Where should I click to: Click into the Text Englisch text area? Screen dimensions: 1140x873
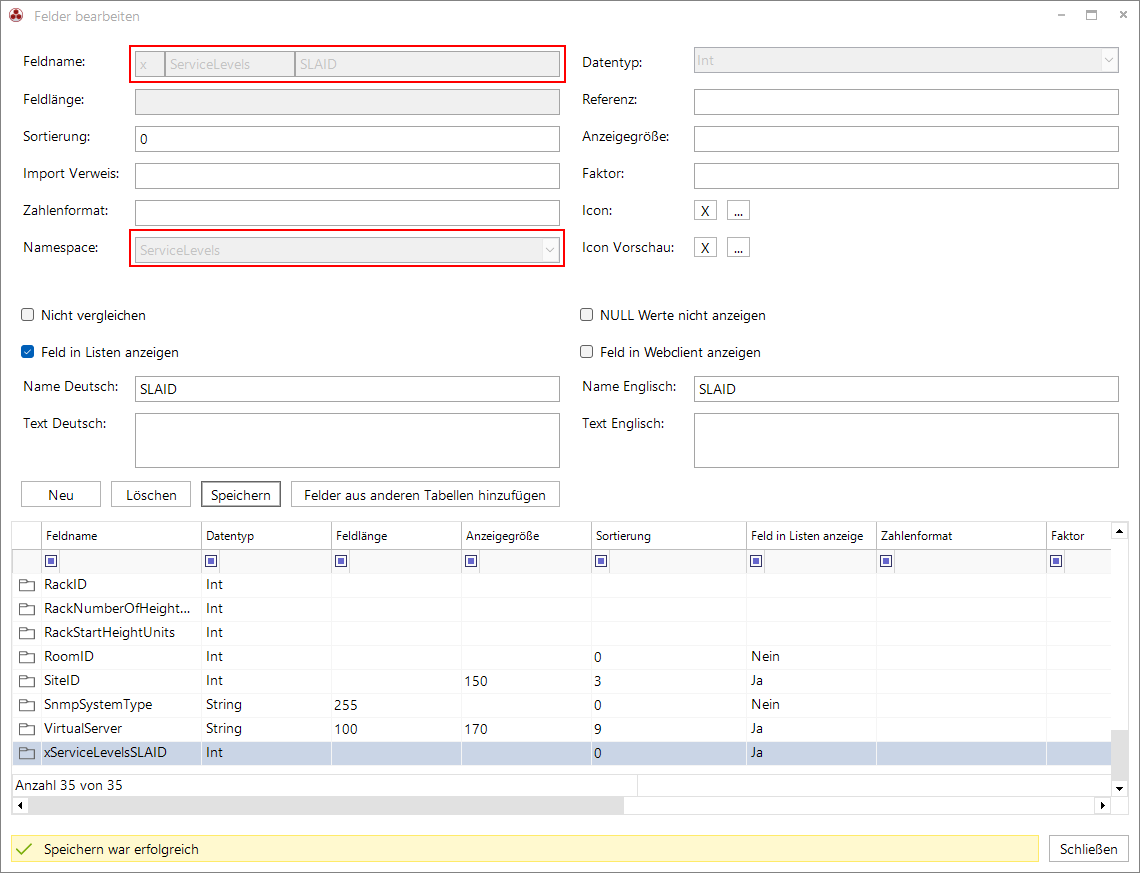(906, 440)
